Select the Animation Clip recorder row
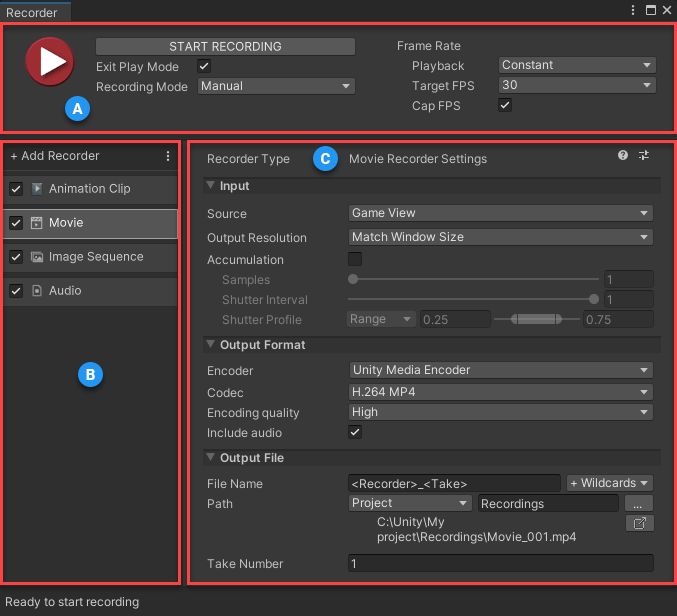 90,189
